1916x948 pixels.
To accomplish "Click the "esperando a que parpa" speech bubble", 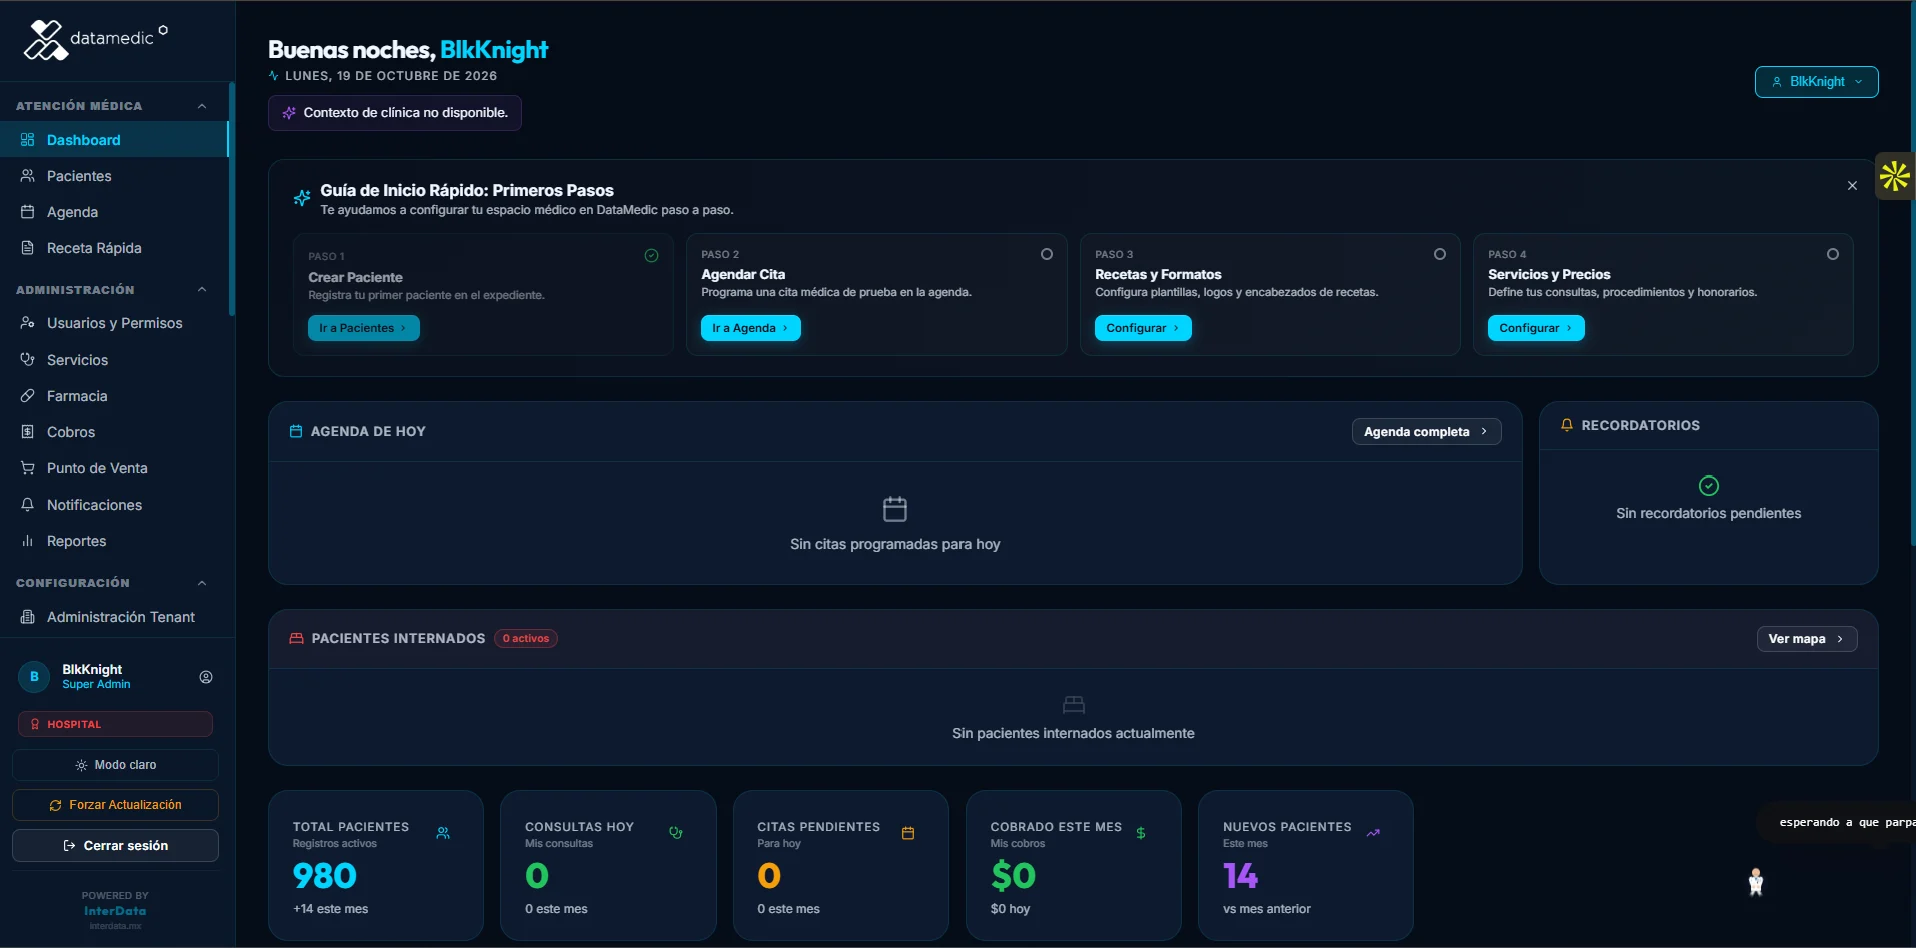I will point(1838,822).
